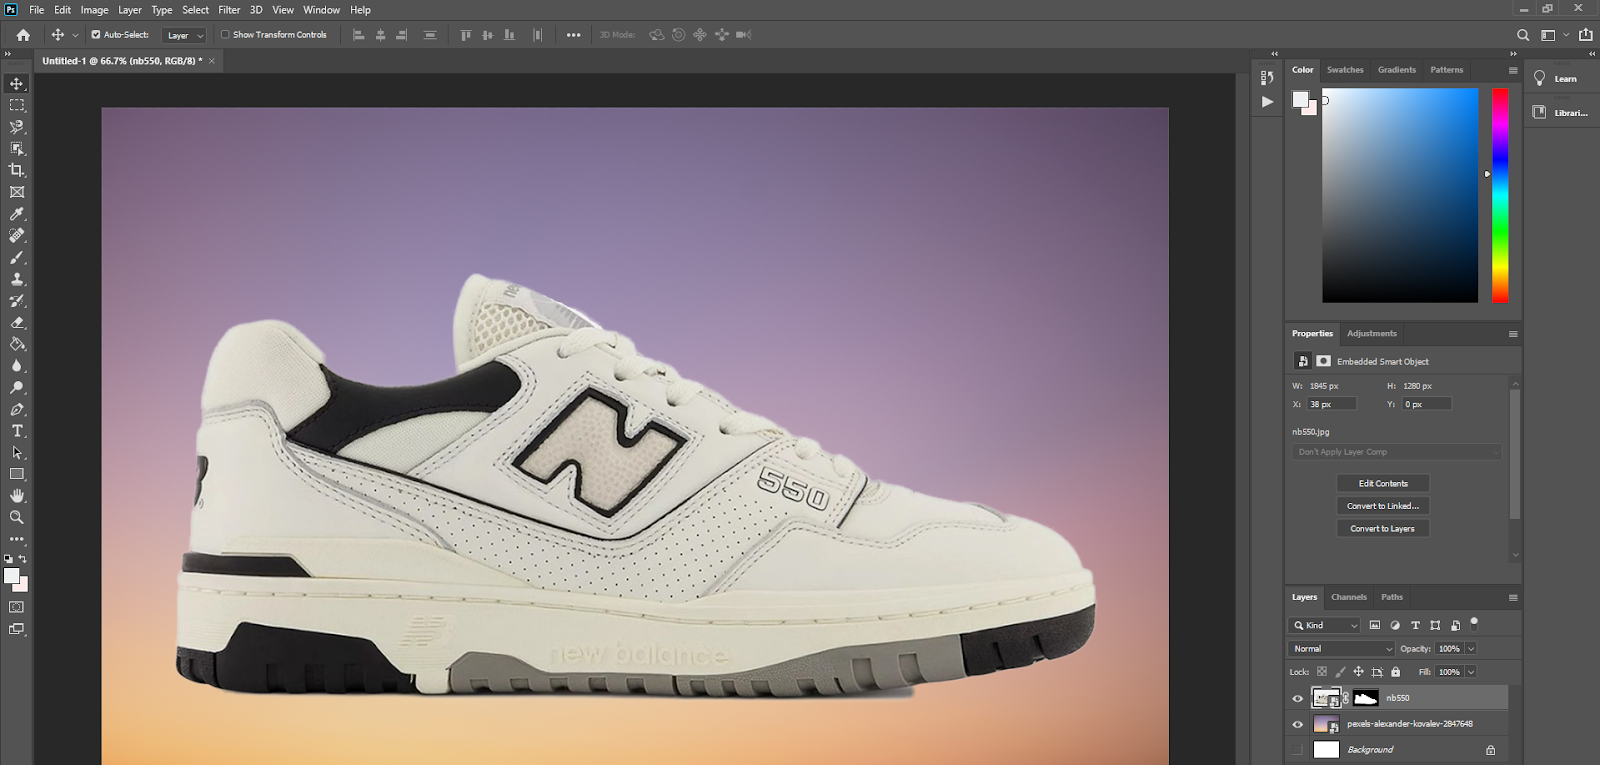This screenshot has width=1600, height=765.
Task: Open the Filter menu
Action: tap(229, 10)
